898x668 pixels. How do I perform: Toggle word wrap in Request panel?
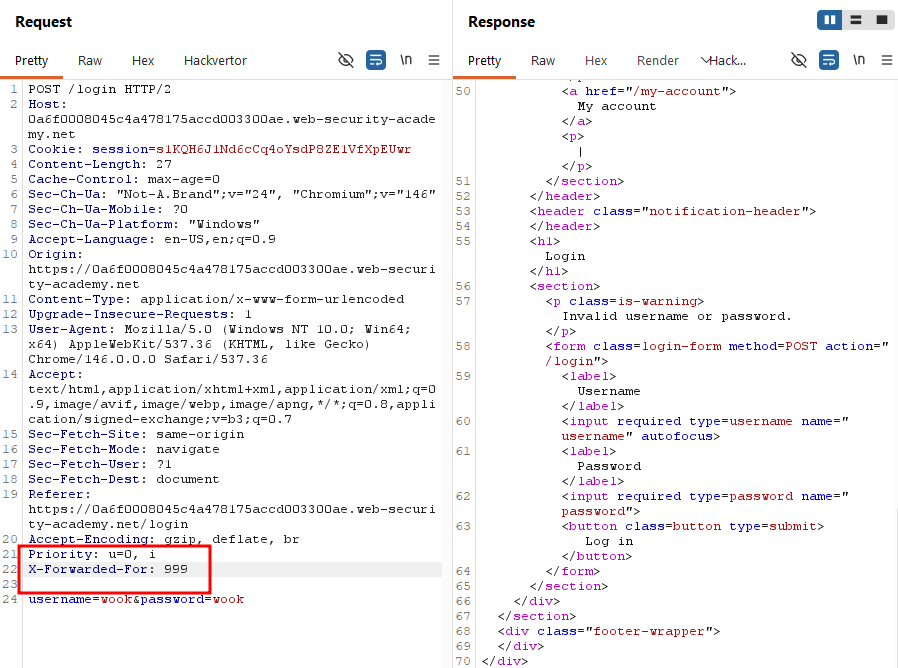(x=376, y=60)
